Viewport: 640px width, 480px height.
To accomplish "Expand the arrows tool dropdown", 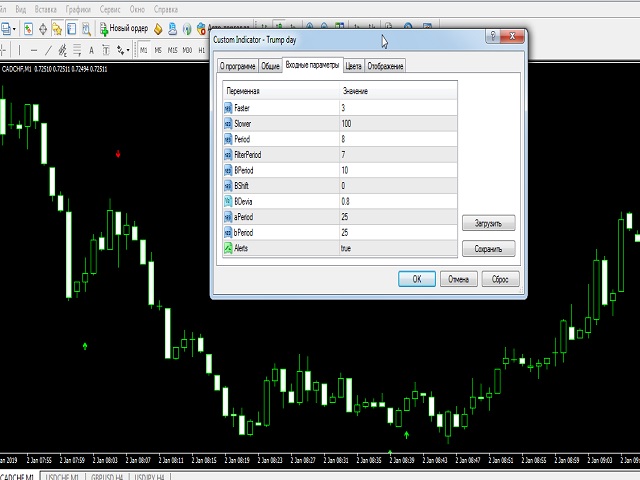I will pyautogui.click(x=128, y=51).
